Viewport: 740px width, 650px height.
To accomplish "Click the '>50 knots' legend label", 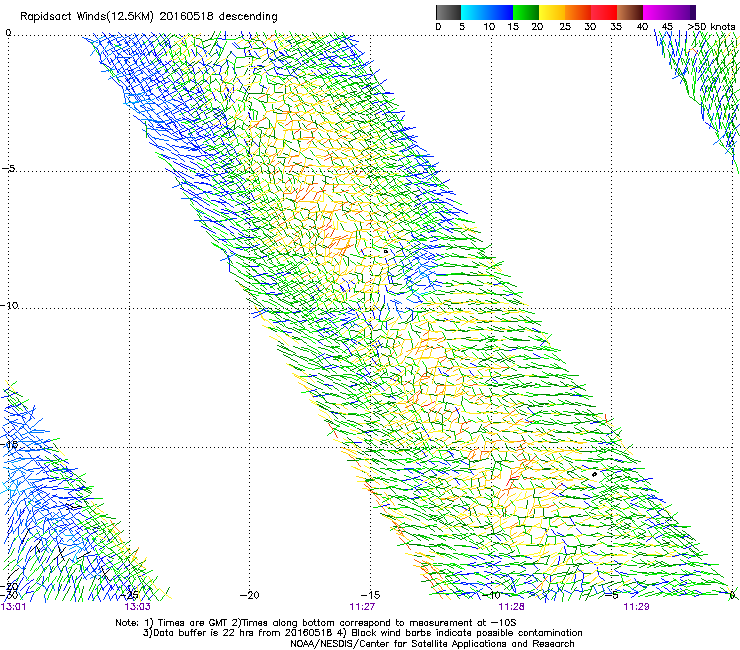I will [711, 27].
